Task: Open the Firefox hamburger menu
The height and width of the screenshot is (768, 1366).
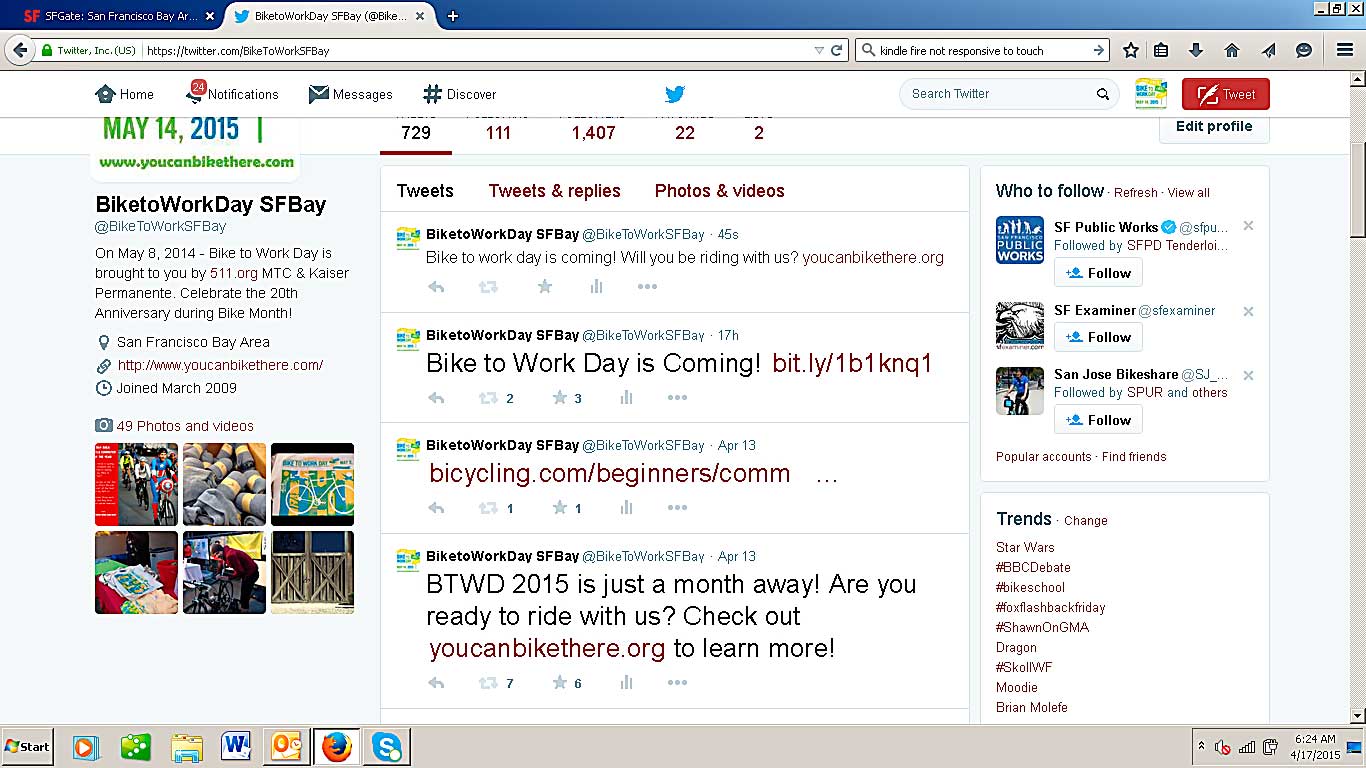Action: [1345, 50]
